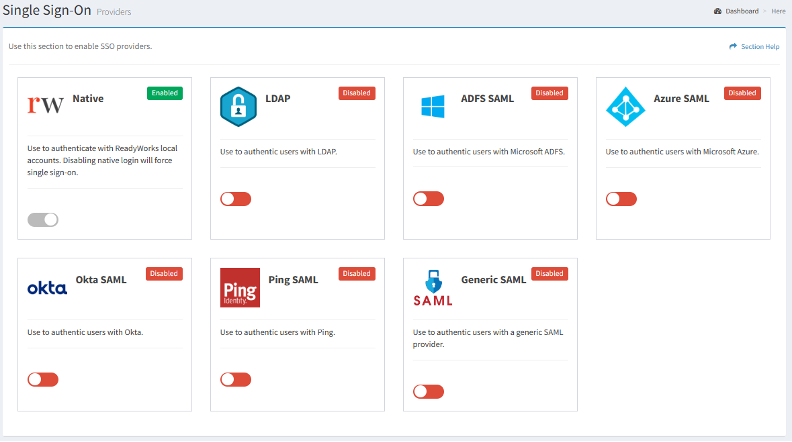Screen dimensions: 792x442
Task: Click the Okta logo
Action: (x=46, y=288)
